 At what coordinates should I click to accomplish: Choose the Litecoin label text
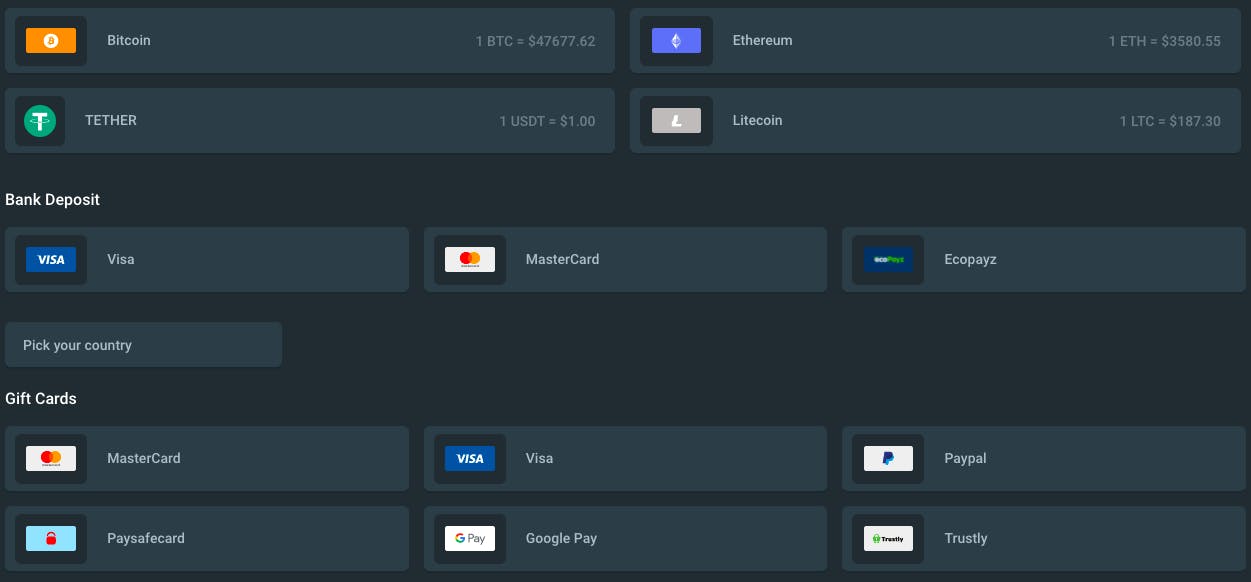pos(757,121)
